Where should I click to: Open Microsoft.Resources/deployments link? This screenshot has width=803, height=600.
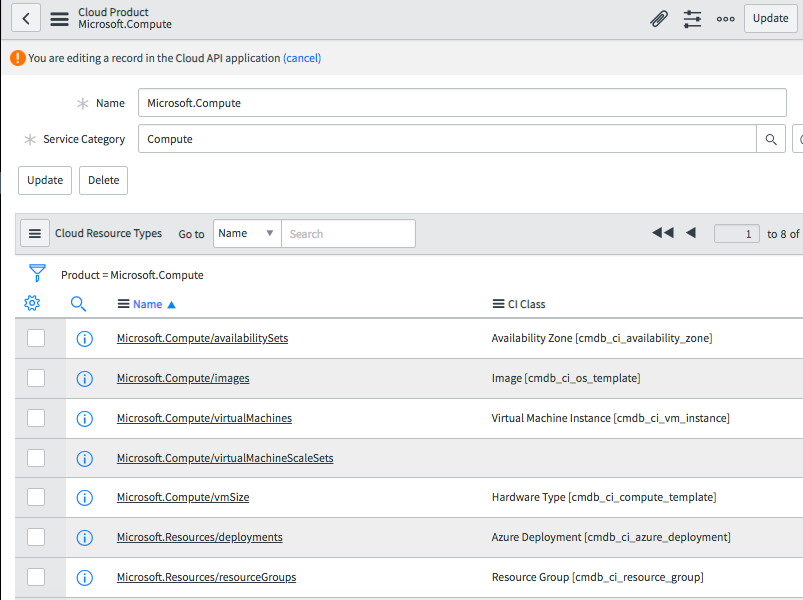click(200, 537)
